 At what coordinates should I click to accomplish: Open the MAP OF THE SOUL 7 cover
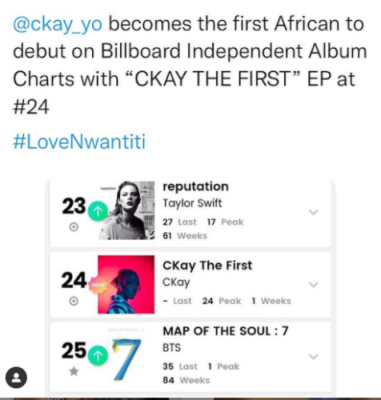tap(126, 356)
